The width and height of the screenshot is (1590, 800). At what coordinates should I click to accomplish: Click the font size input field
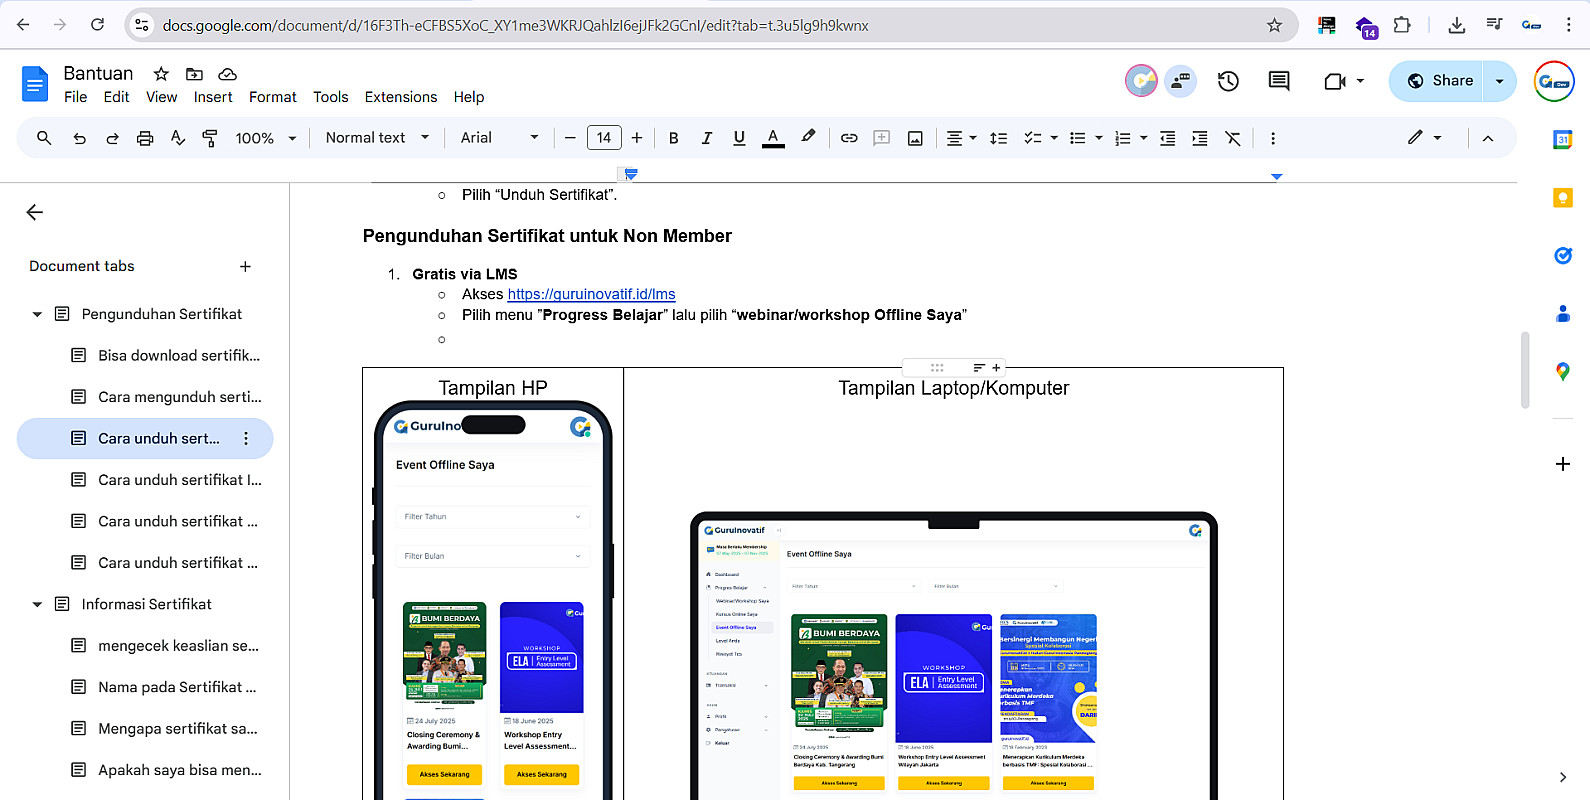tap(604, 138)
